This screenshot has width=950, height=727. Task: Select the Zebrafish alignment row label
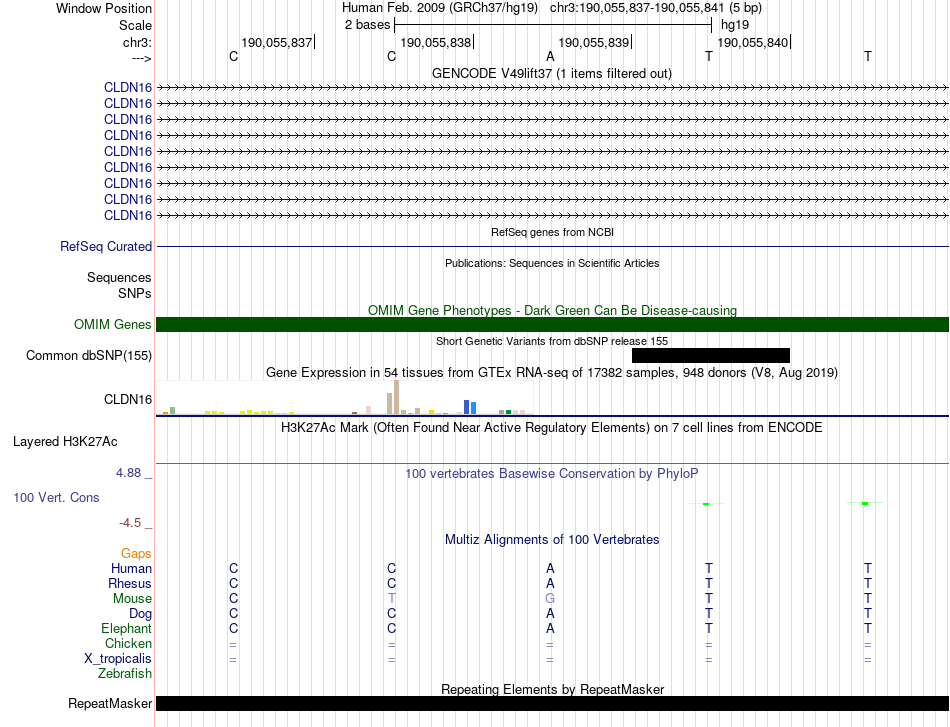[125, 674]
